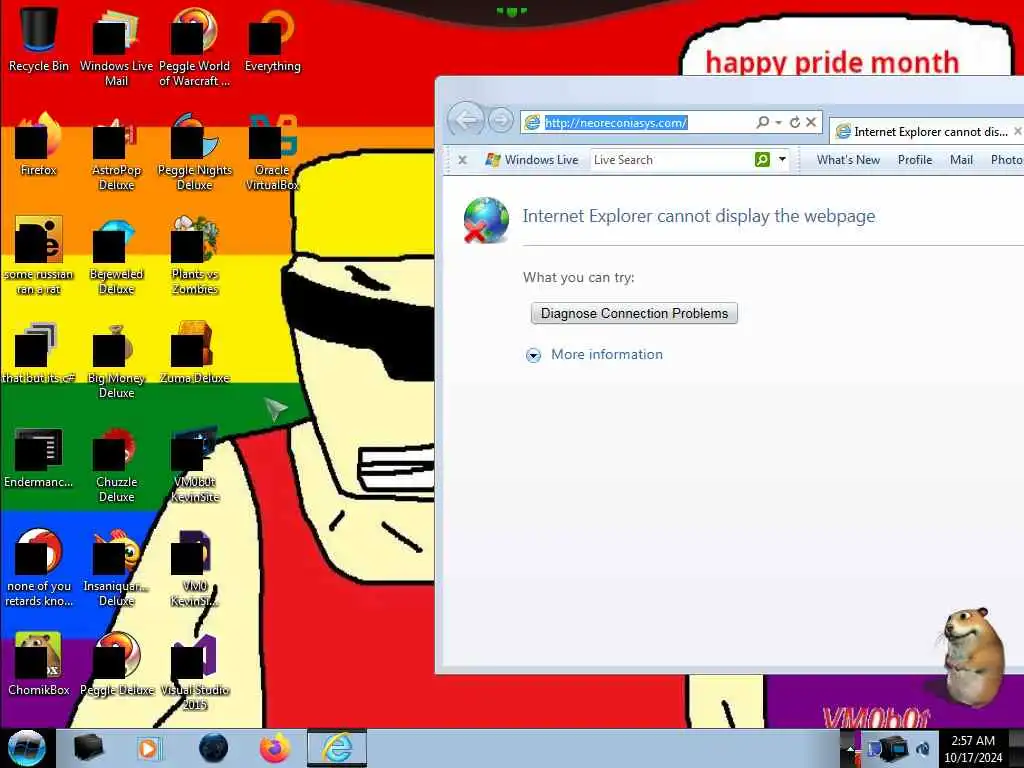Viewport: 1024px width, 768px height.
Task: Select the Big Money Deluxe desktop icon
Action: (116, 359)
